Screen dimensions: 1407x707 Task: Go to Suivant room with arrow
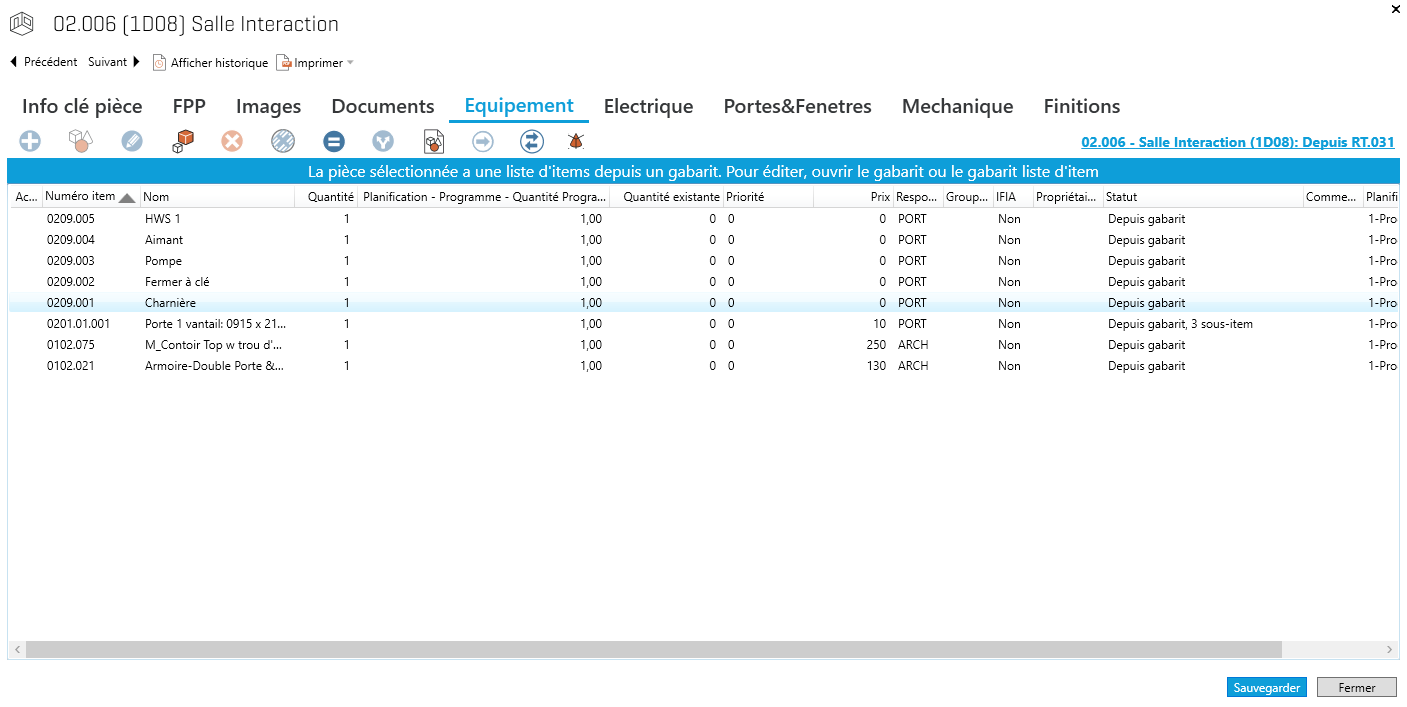[x=114, y=62]
